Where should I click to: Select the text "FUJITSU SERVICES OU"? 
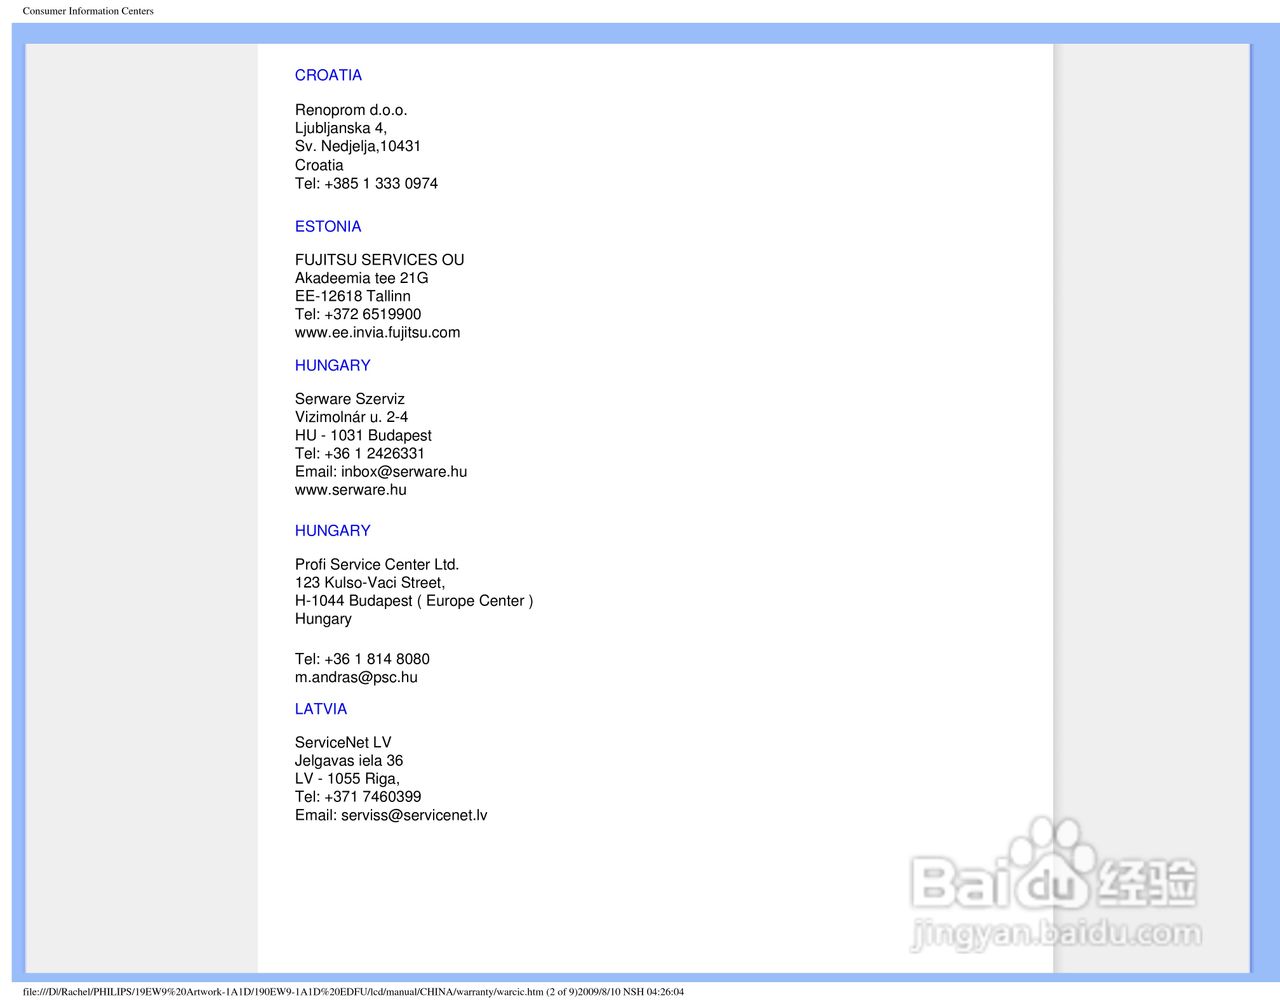click(x=380, y=260)
